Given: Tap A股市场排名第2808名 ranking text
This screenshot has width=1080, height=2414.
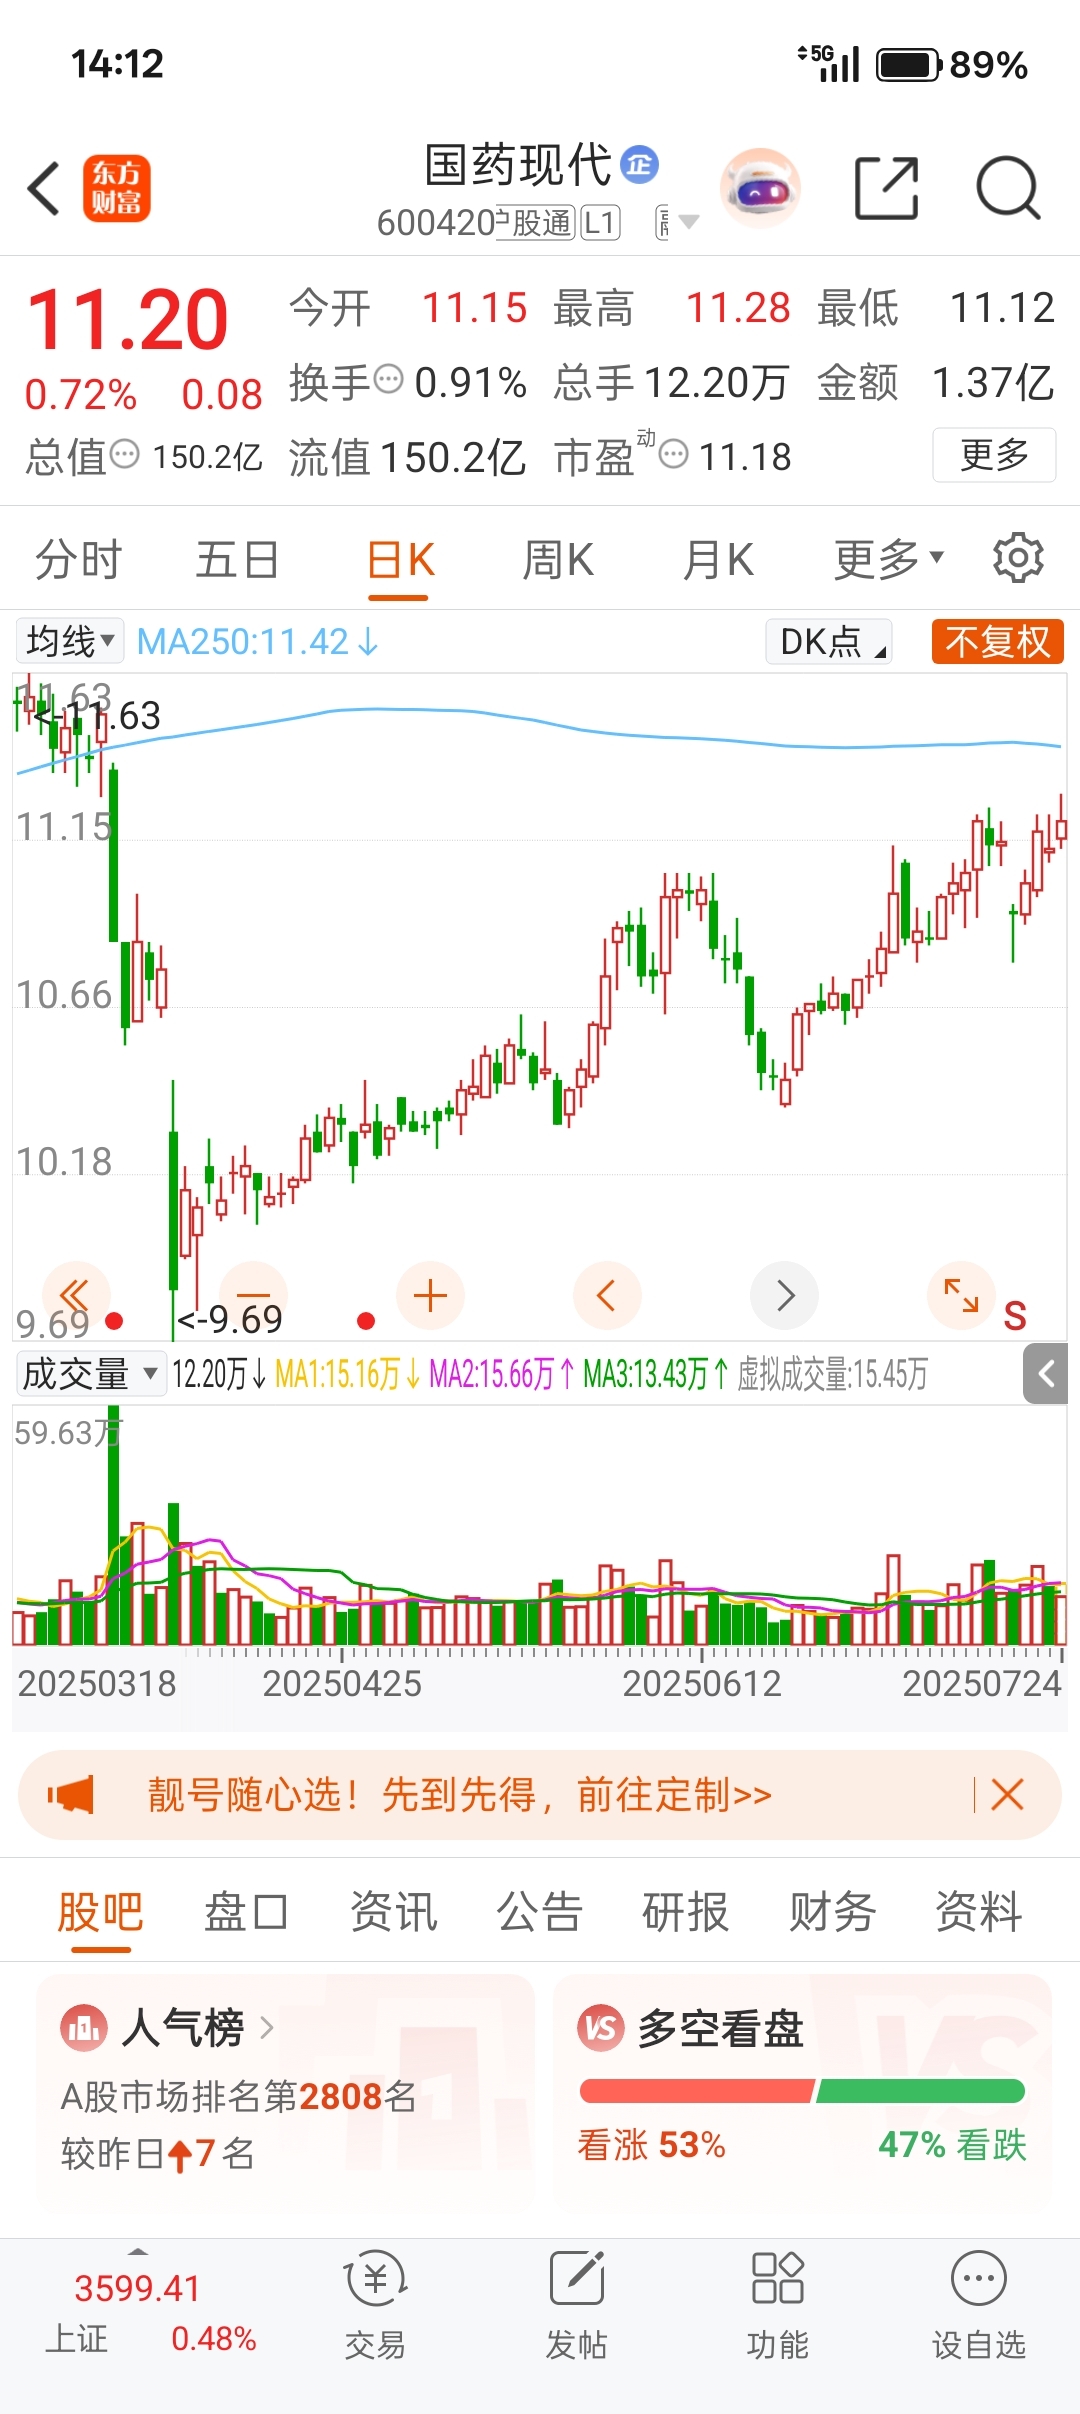Looking at the screenshot, I should [238, 2095].
